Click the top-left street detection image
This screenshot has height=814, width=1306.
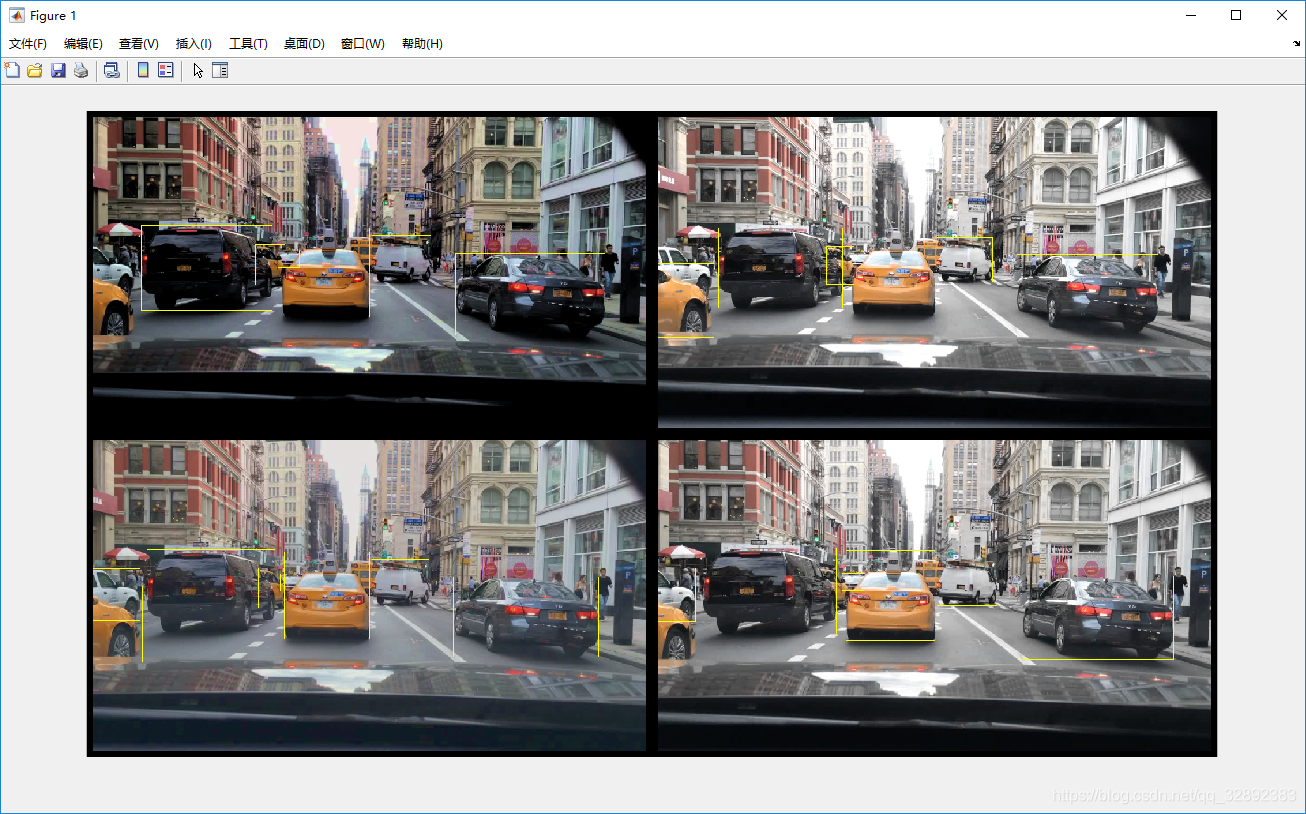369,271
